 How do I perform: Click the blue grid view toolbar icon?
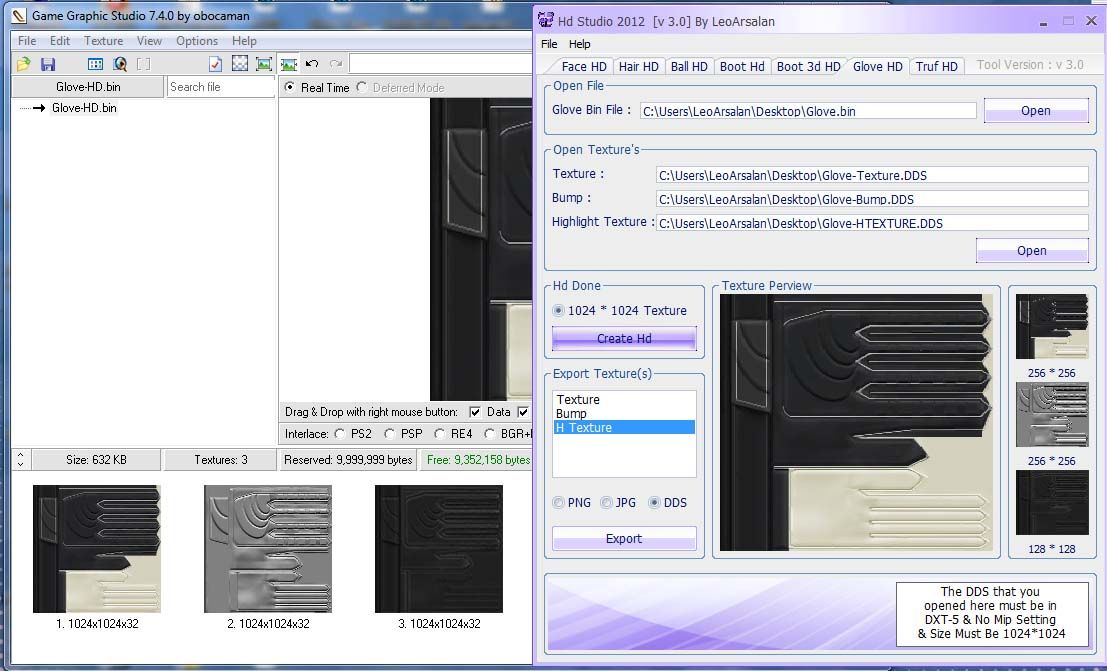pos(95,64)
